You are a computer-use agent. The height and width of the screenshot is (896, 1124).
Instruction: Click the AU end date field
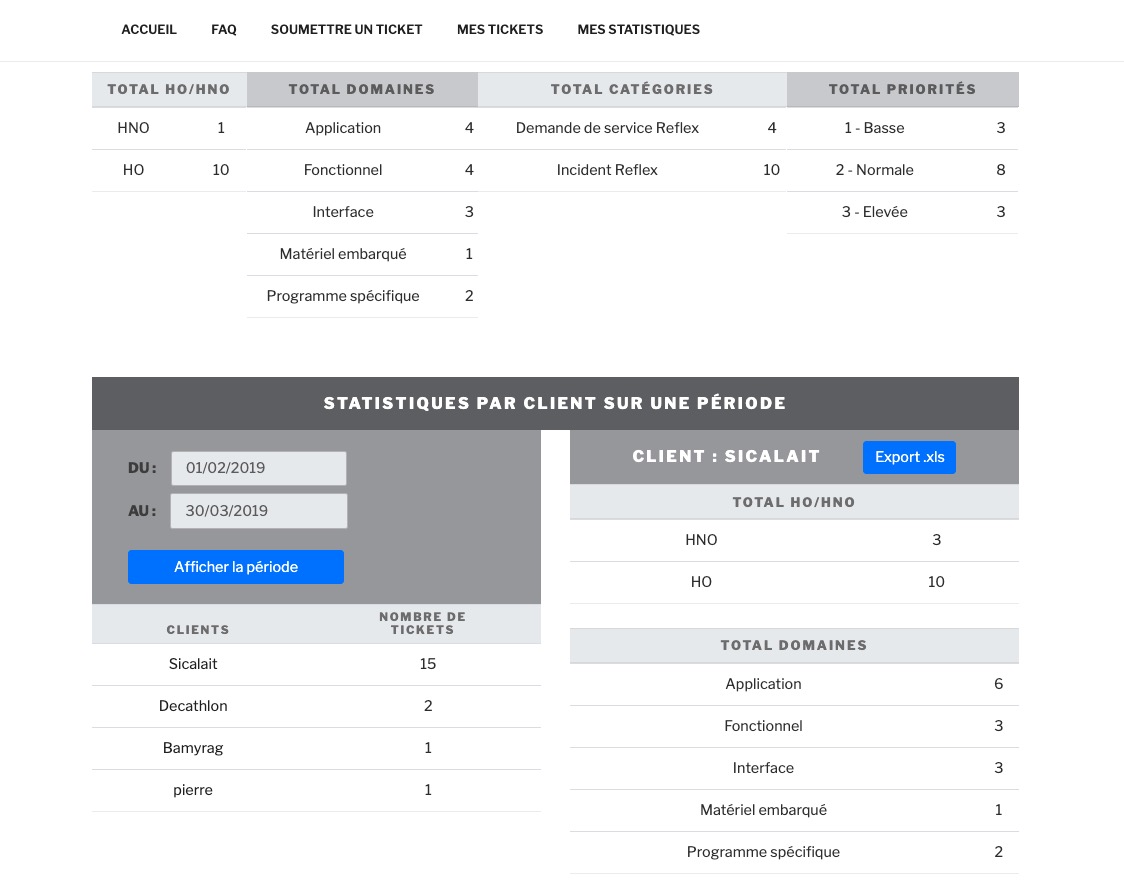(x=258, y=511)
